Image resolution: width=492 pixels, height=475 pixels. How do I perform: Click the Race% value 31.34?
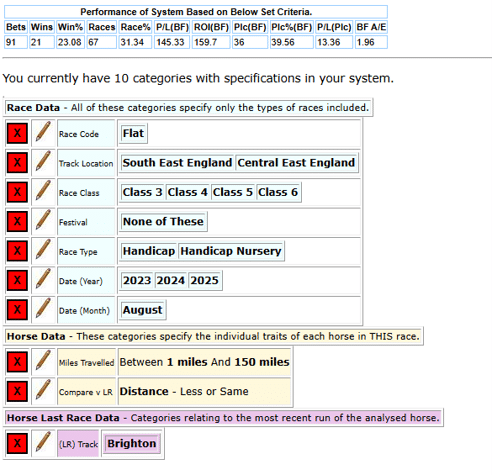(135, 42)
